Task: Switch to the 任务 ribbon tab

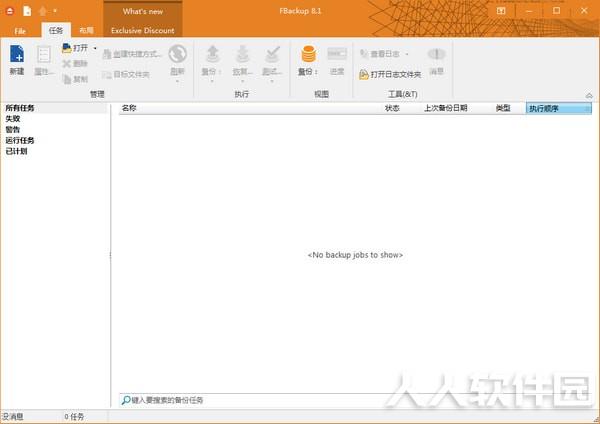Action: pyautogui.click(x=56, y=30)
